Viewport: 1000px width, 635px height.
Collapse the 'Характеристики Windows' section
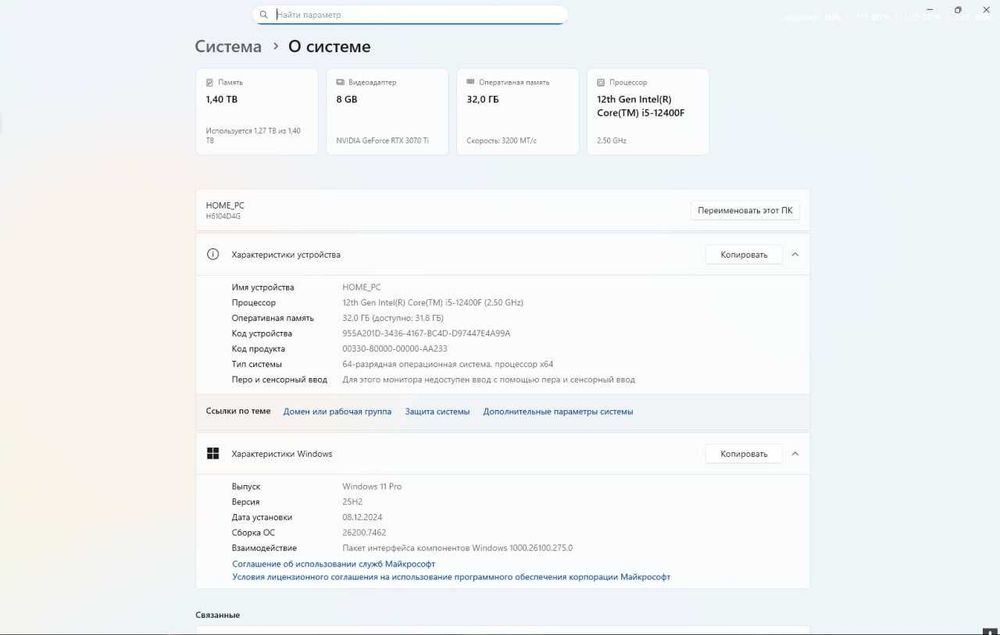click(x=795, y=454)
